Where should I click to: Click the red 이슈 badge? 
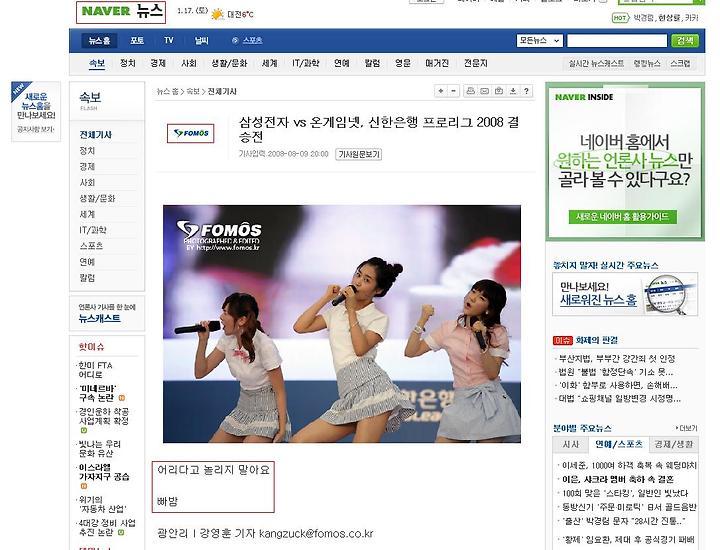(x=562, y=340)
